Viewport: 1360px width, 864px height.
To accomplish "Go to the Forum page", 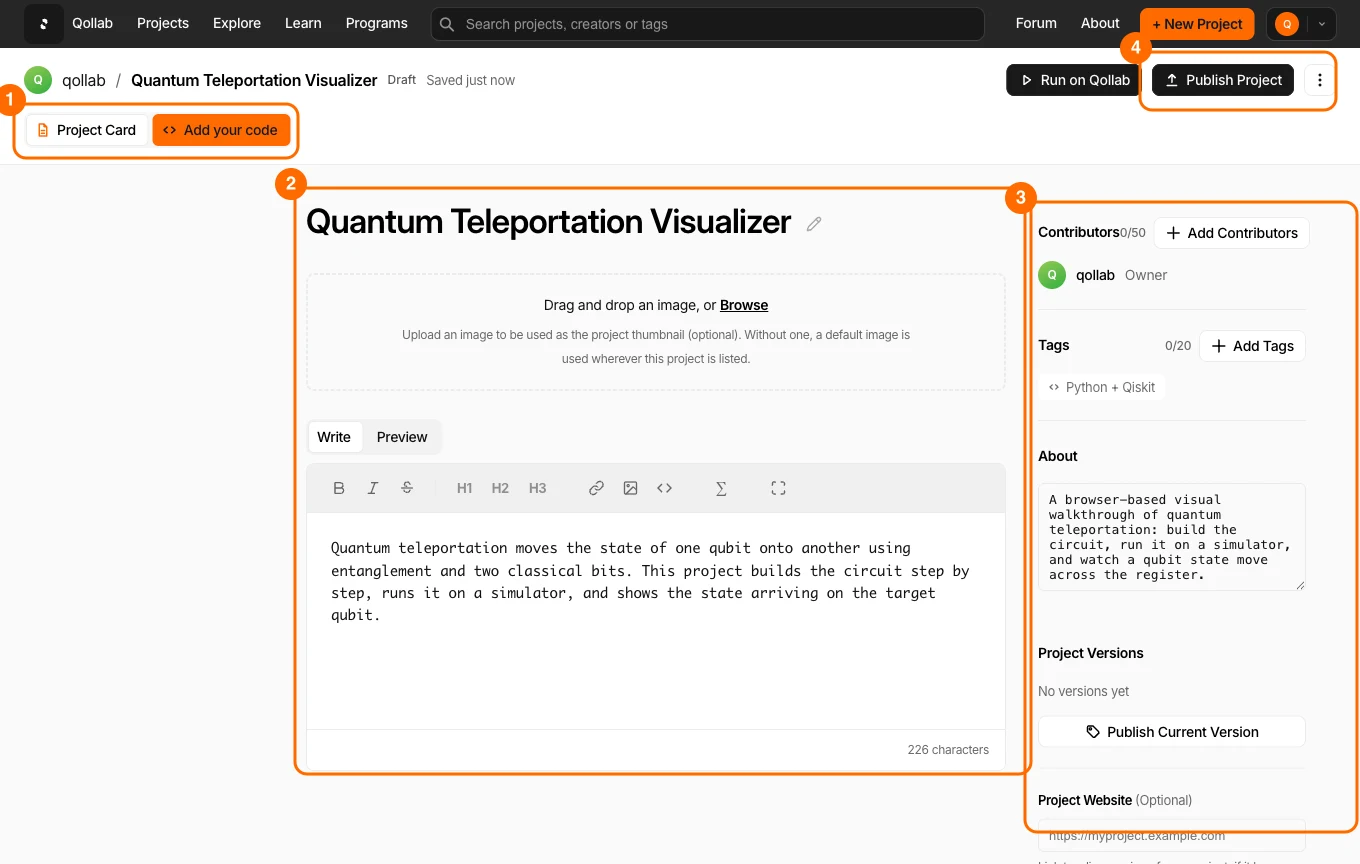I will coord(1036,23).
